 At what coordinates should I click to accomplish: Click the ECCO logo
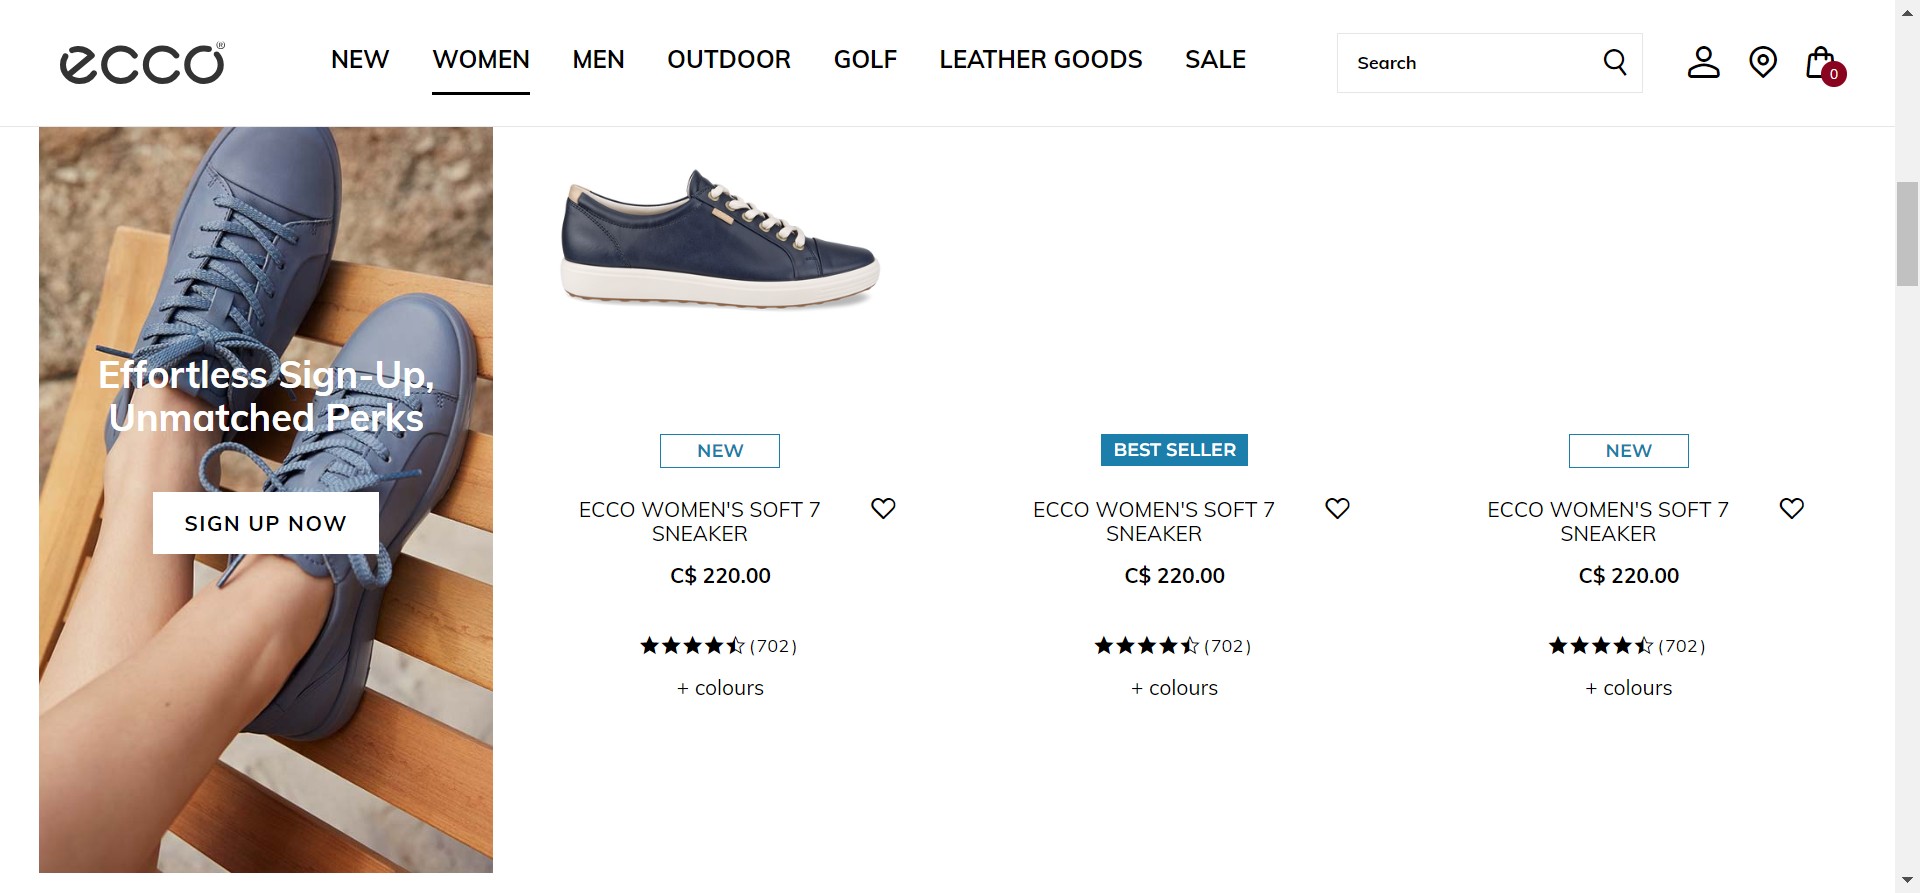(142, 63)
